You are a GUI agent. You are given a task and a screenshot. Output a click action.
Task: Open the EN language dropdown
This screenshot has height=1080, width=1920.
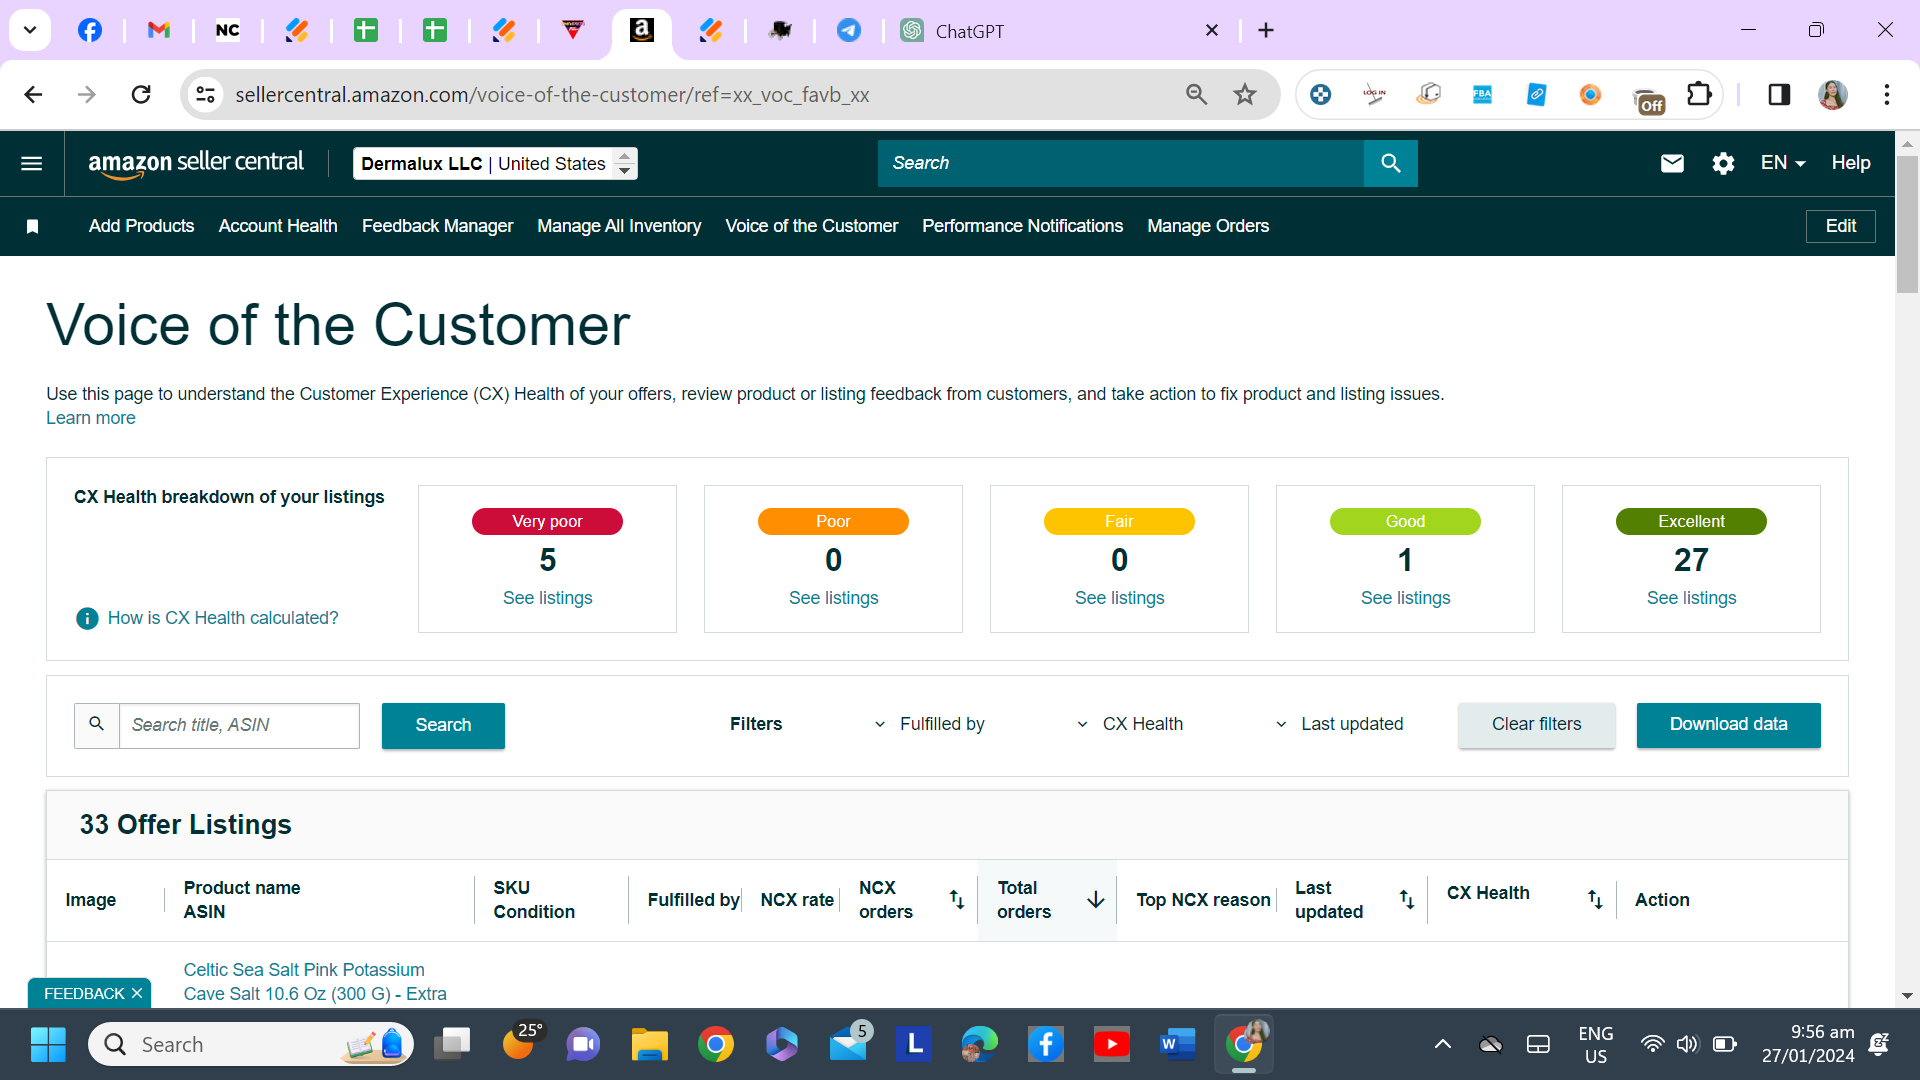pyautogui.click(x=1783, y=163)
